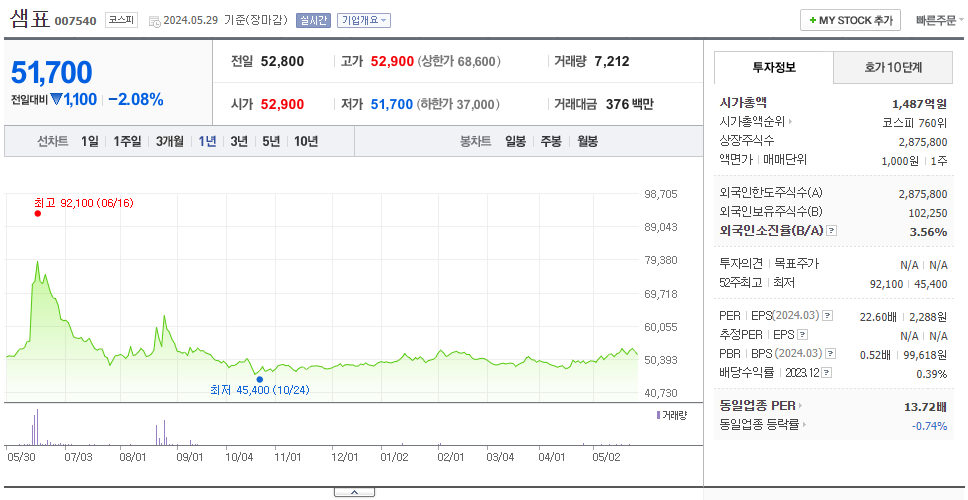Add to MY STOCK 추가
968x500 pixels.
coord(851,20)
